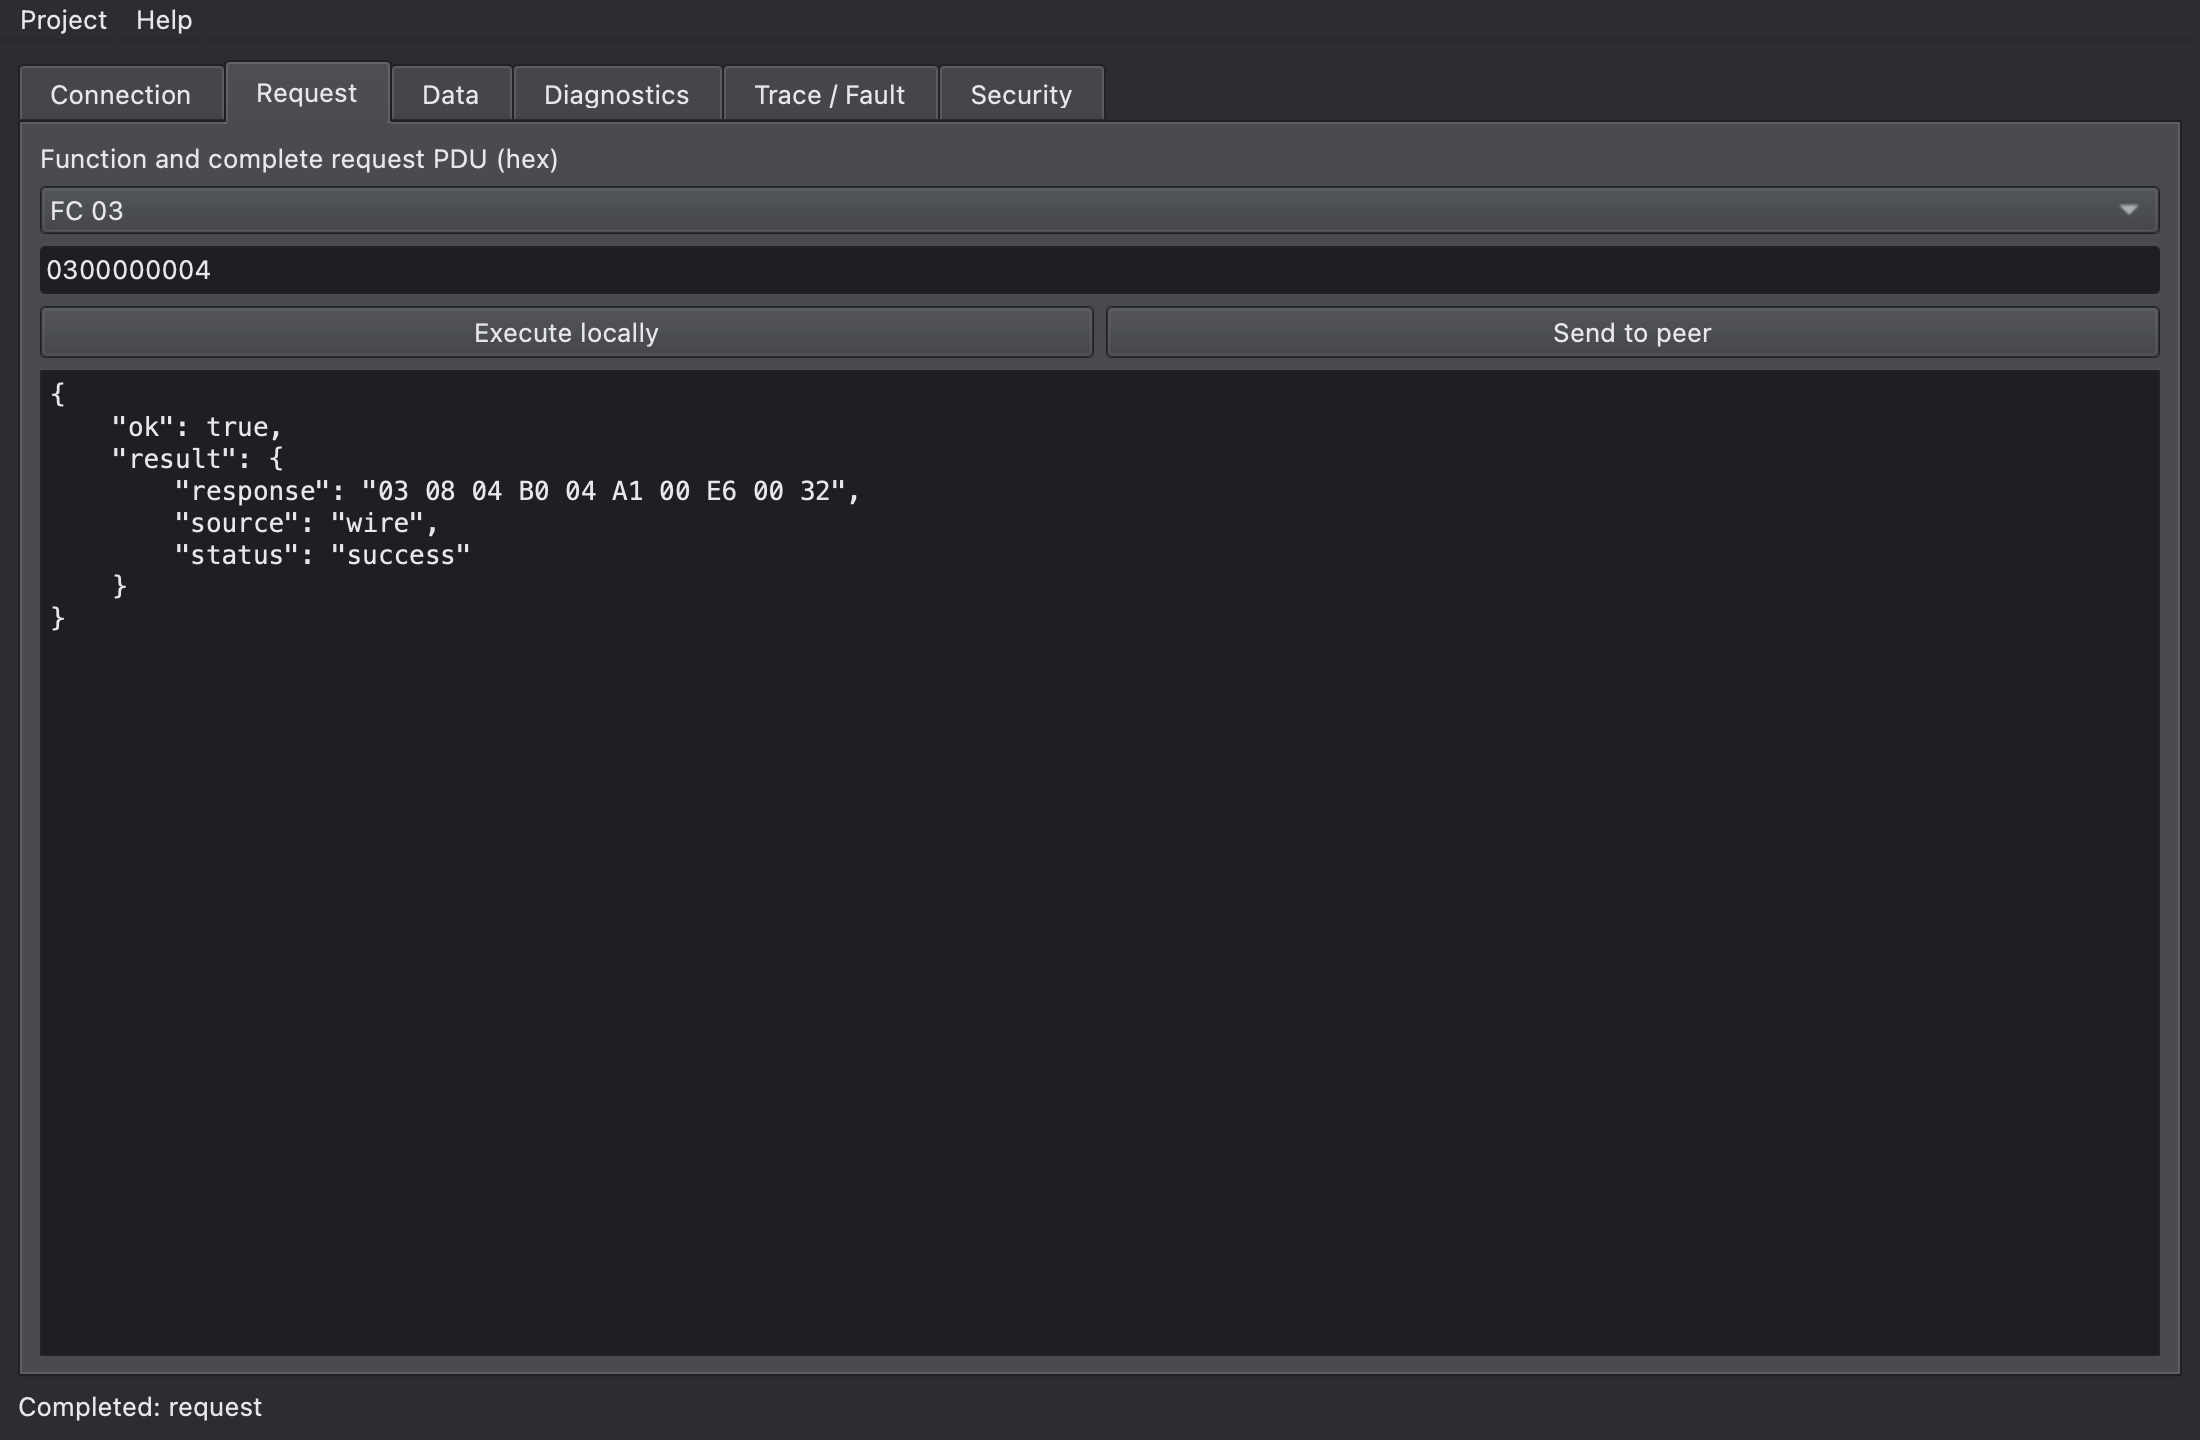The width and height of the screenshot is (2200, 1440).
Task: Open the Help menu
Action: click(164, 20)
